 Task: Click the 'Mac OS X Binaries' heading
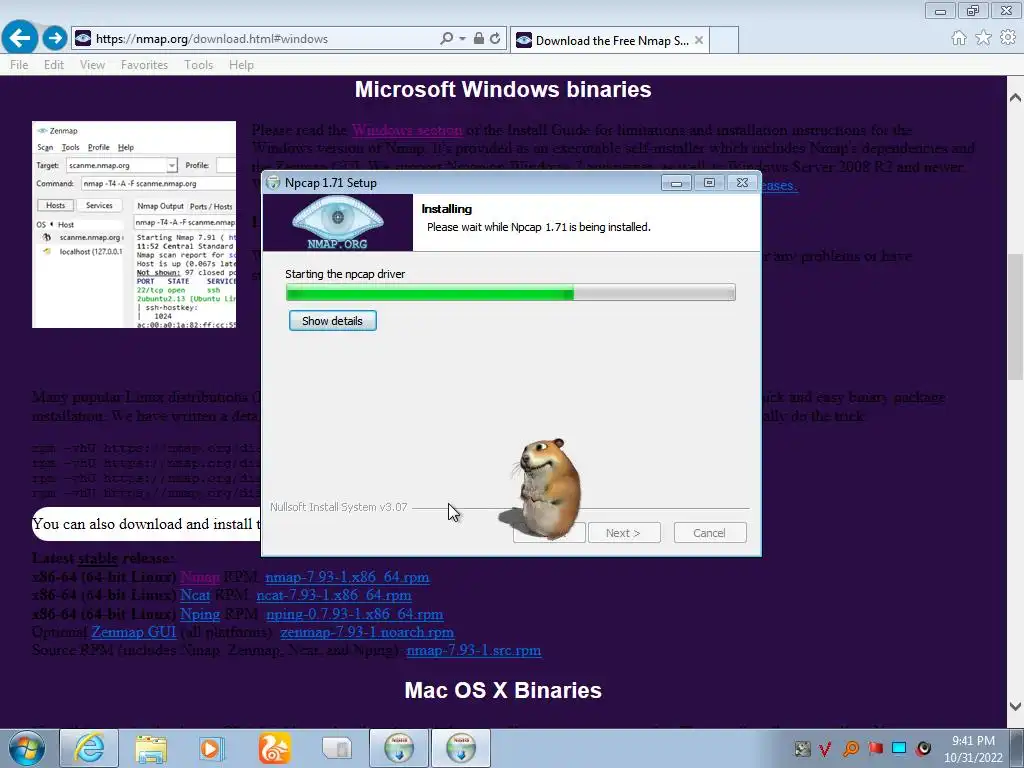pyautogui.click(x=503, y=690)
